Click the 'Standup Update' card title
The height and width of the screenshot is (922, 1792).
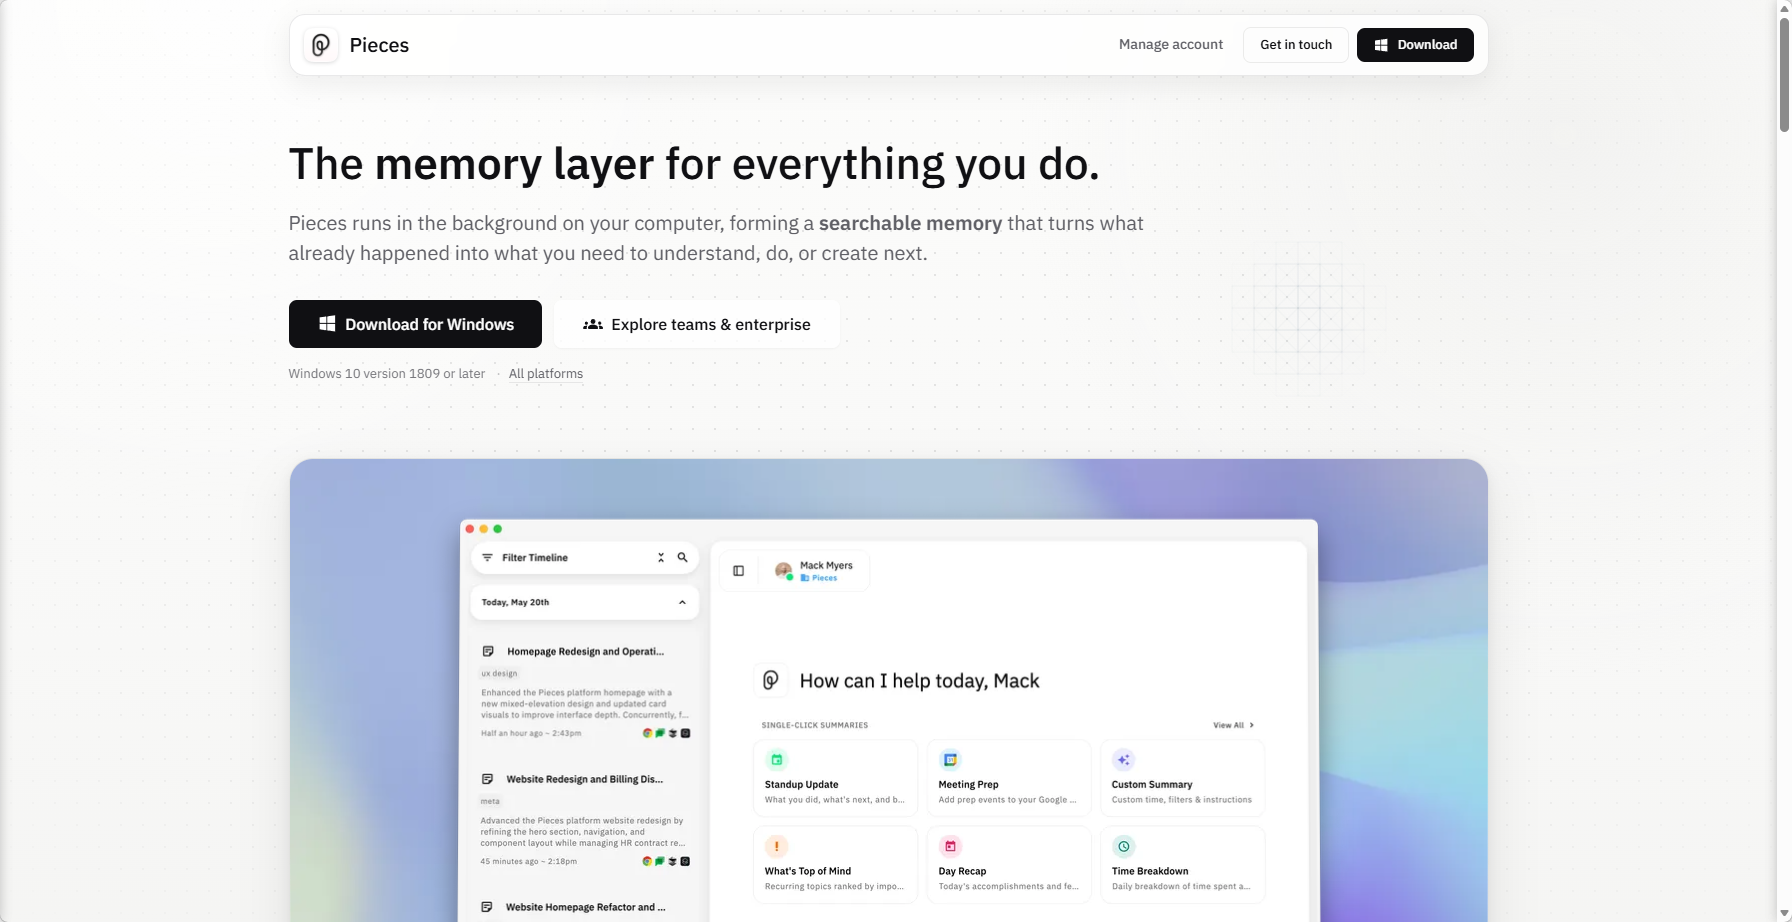(801, 785)
